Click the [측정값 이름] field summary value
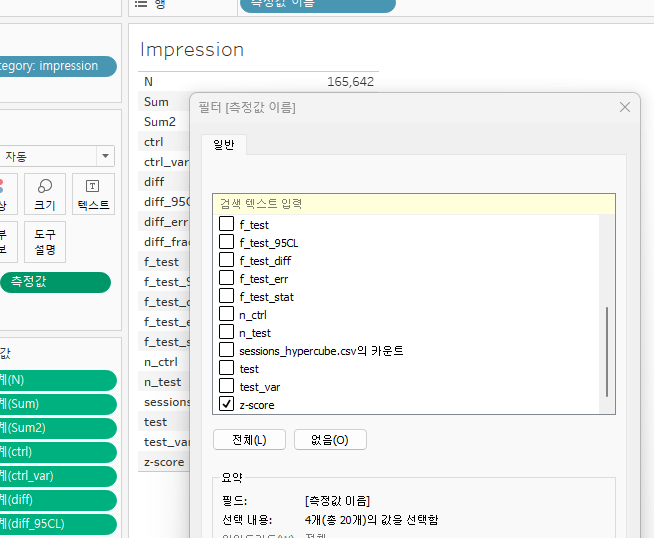The height and width of the screenshot is (538, 654). tap(337, 500)
